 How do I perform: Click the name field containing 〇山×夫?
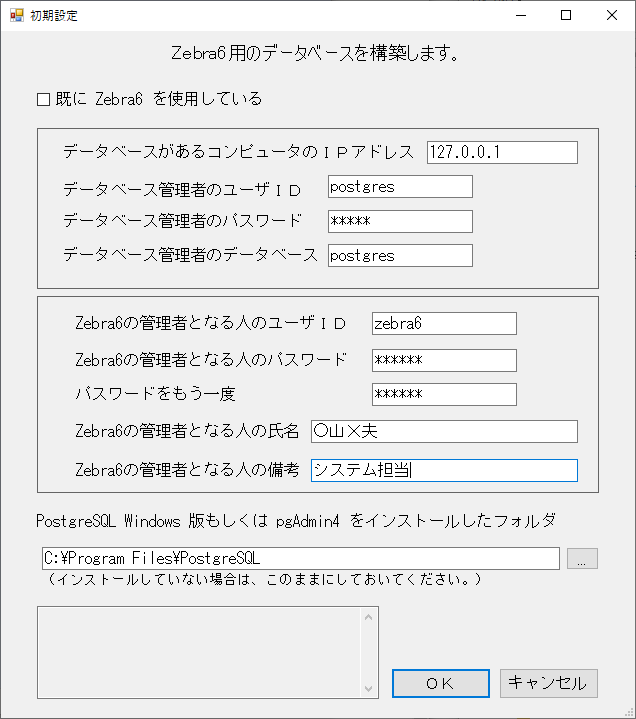444,431
